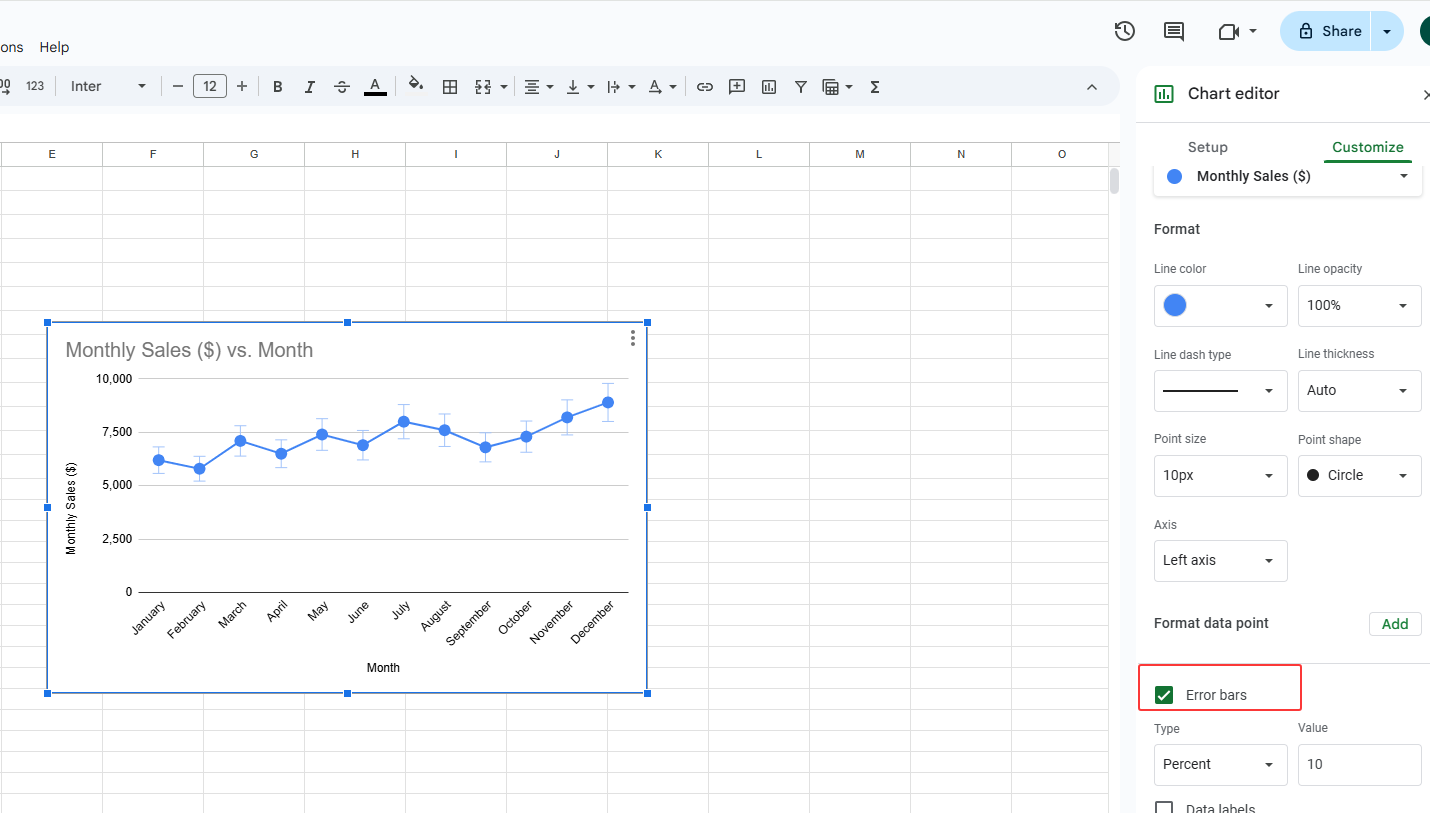The height and width of the screenshot is (813, 1430).
Task: Toggle strikethrough text formatting
Action: click(342, 87)
